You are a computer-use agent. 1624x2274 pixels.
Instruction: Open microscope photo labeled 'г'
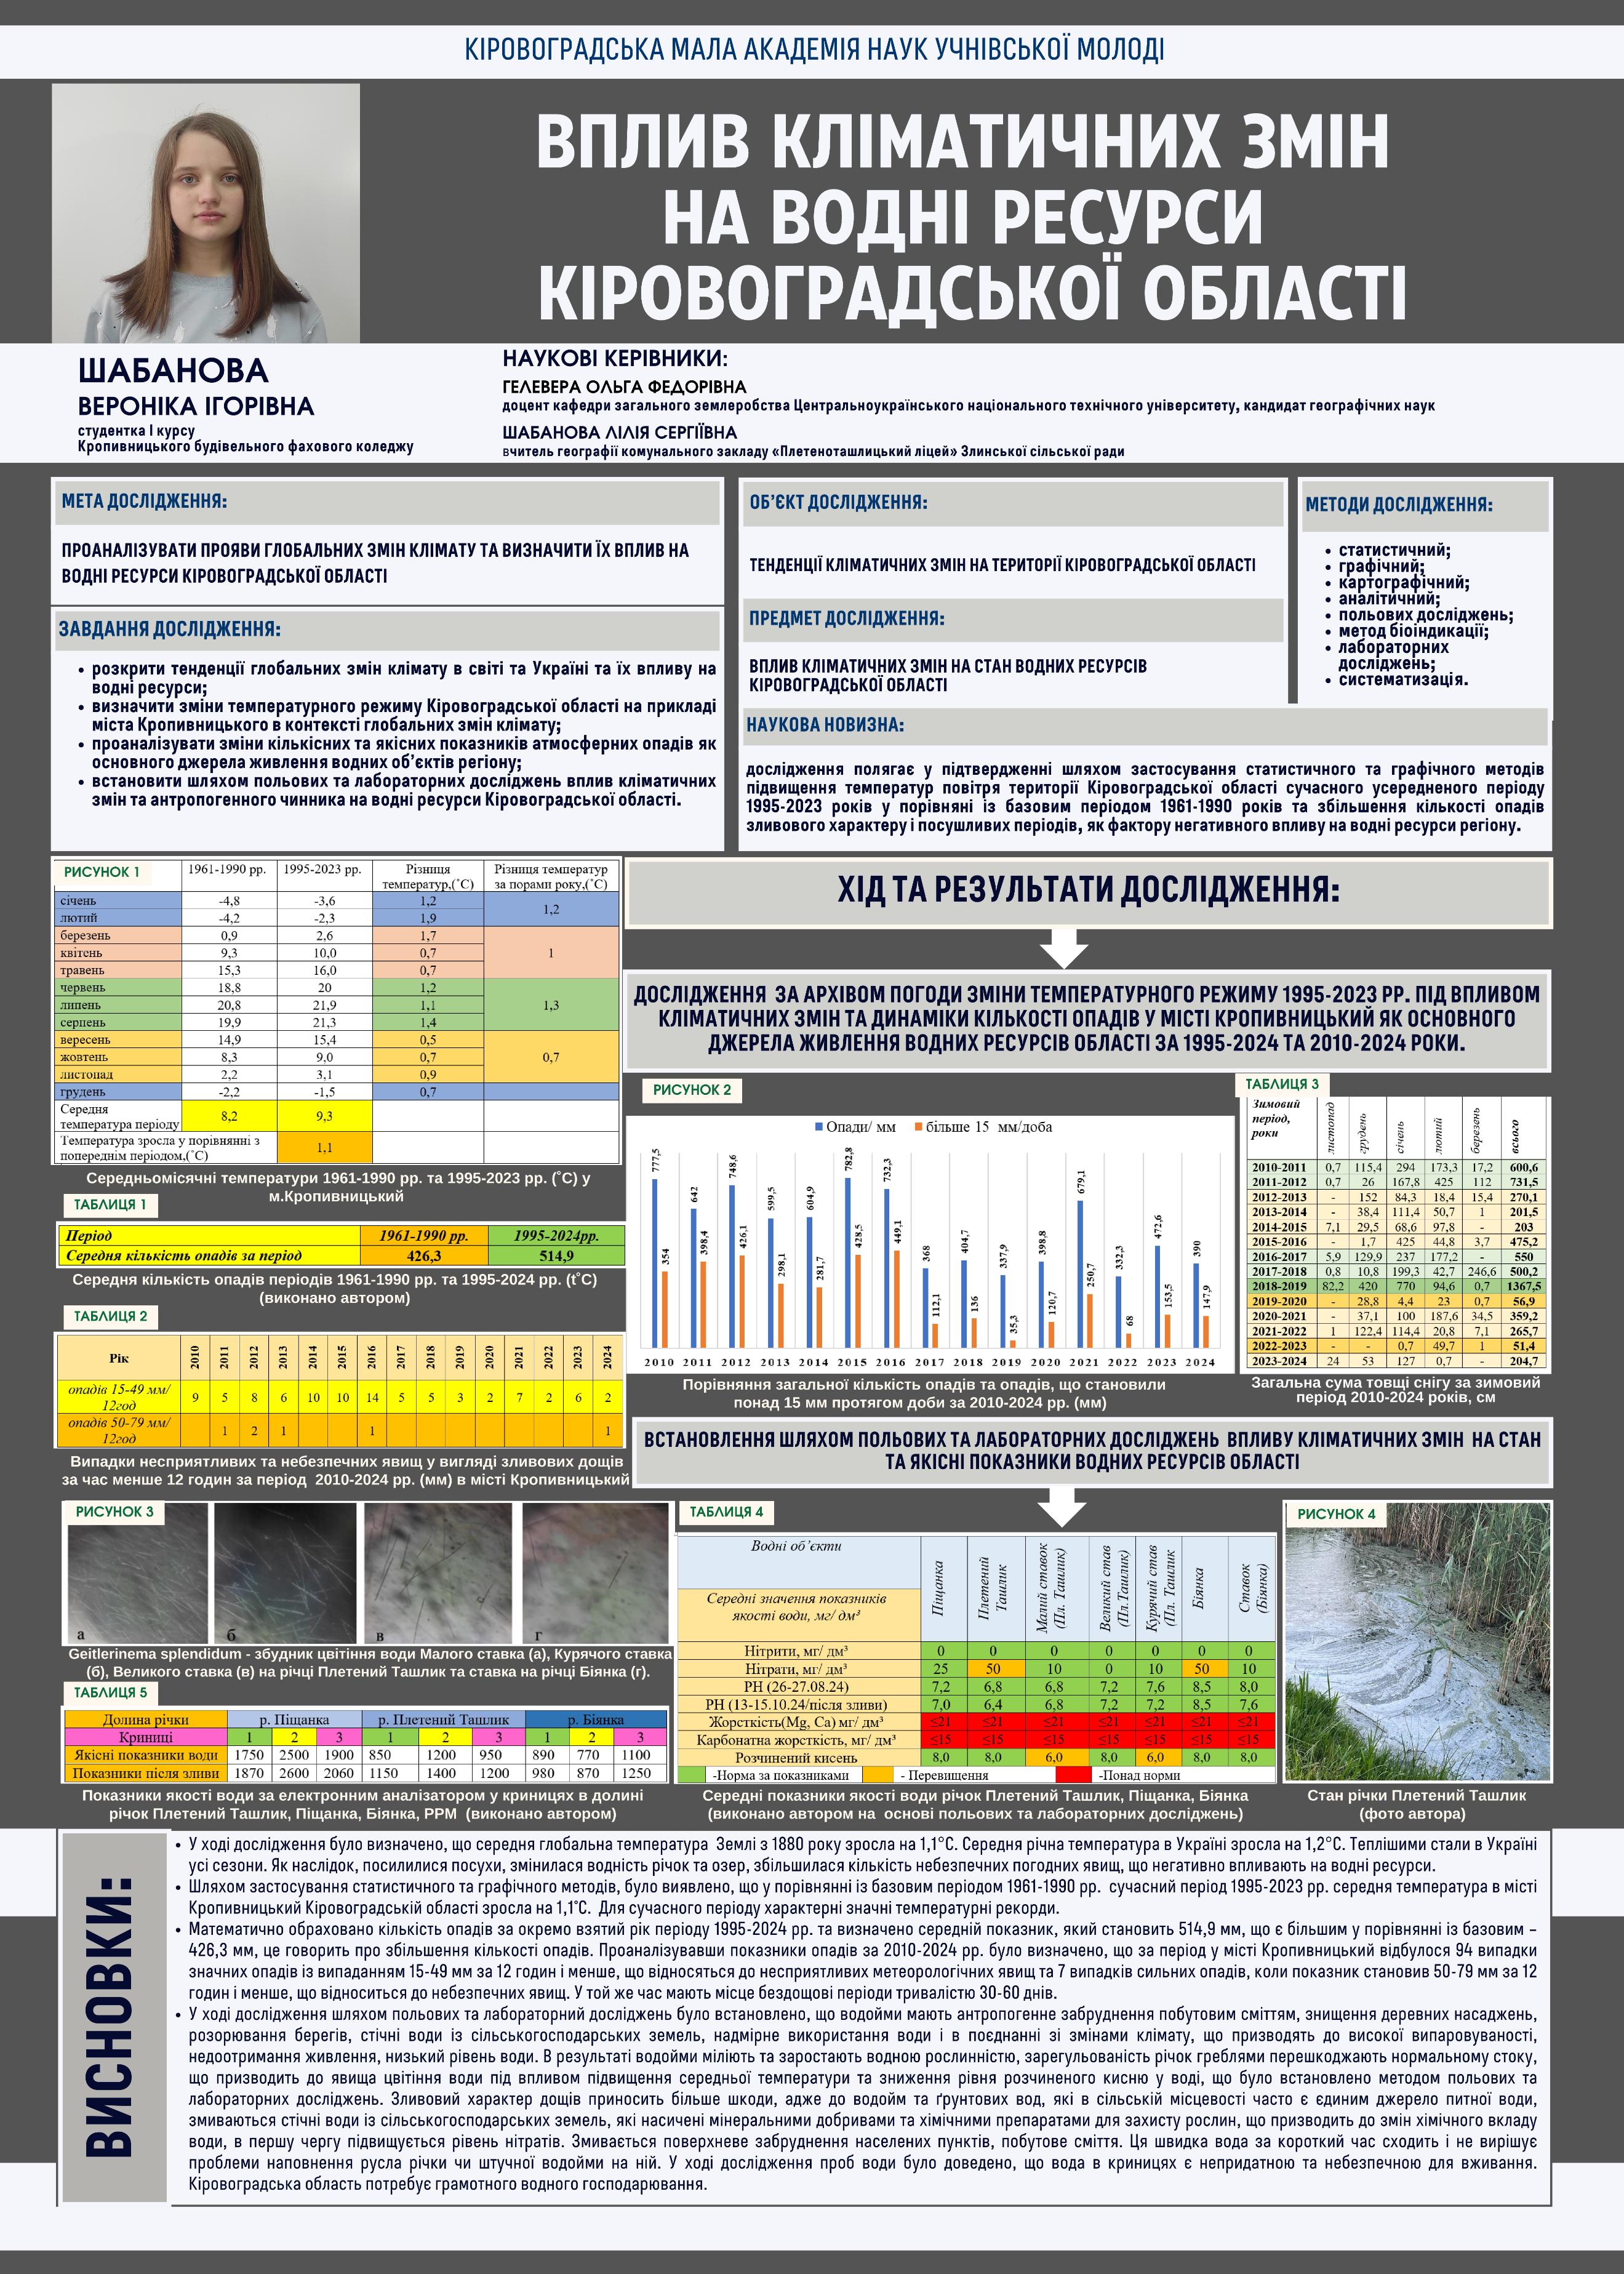click(x=596, y=1574)
